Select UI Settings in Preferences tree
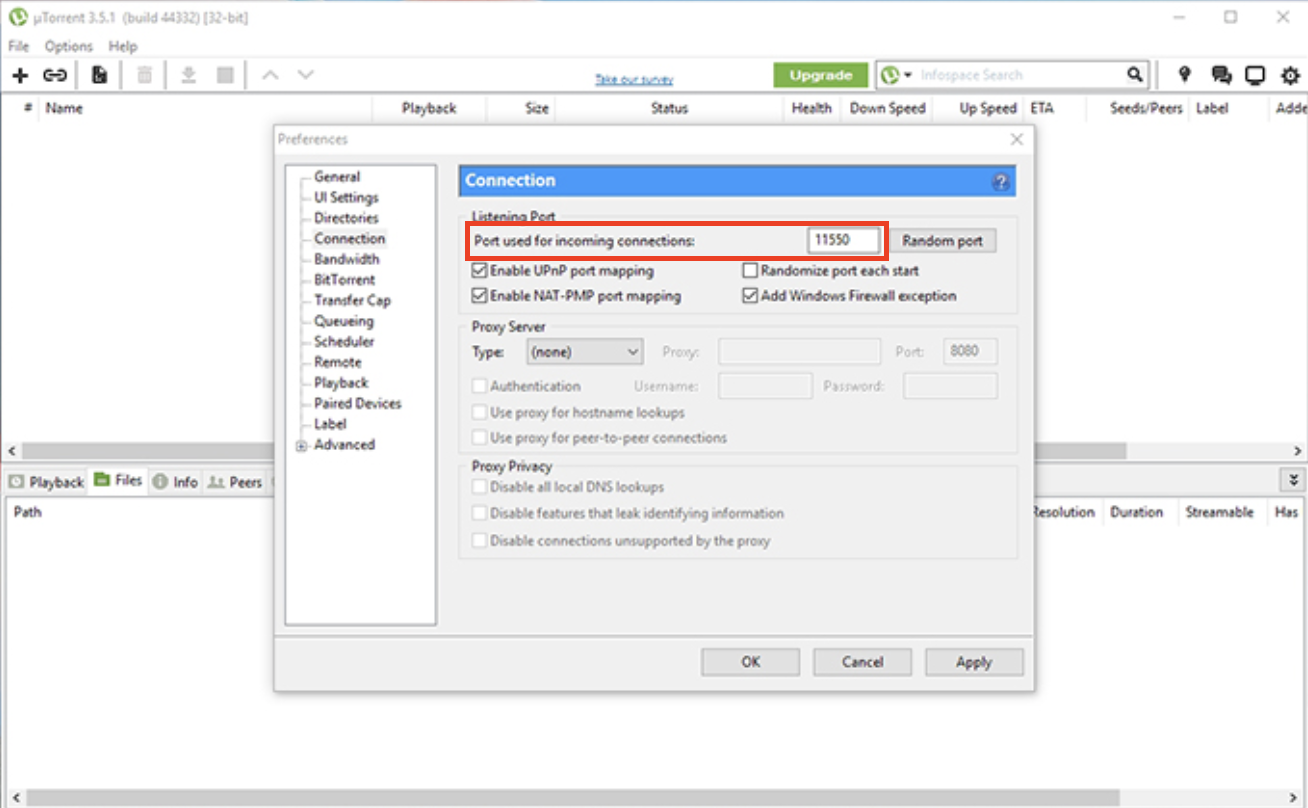This screenshot has width=1308, height=808. 346,198
